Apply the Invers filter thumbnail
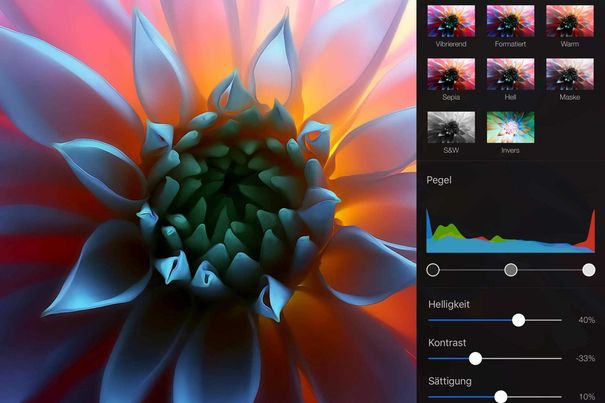Viewport: 605px width, 403px height. click(x=510, y=127)
